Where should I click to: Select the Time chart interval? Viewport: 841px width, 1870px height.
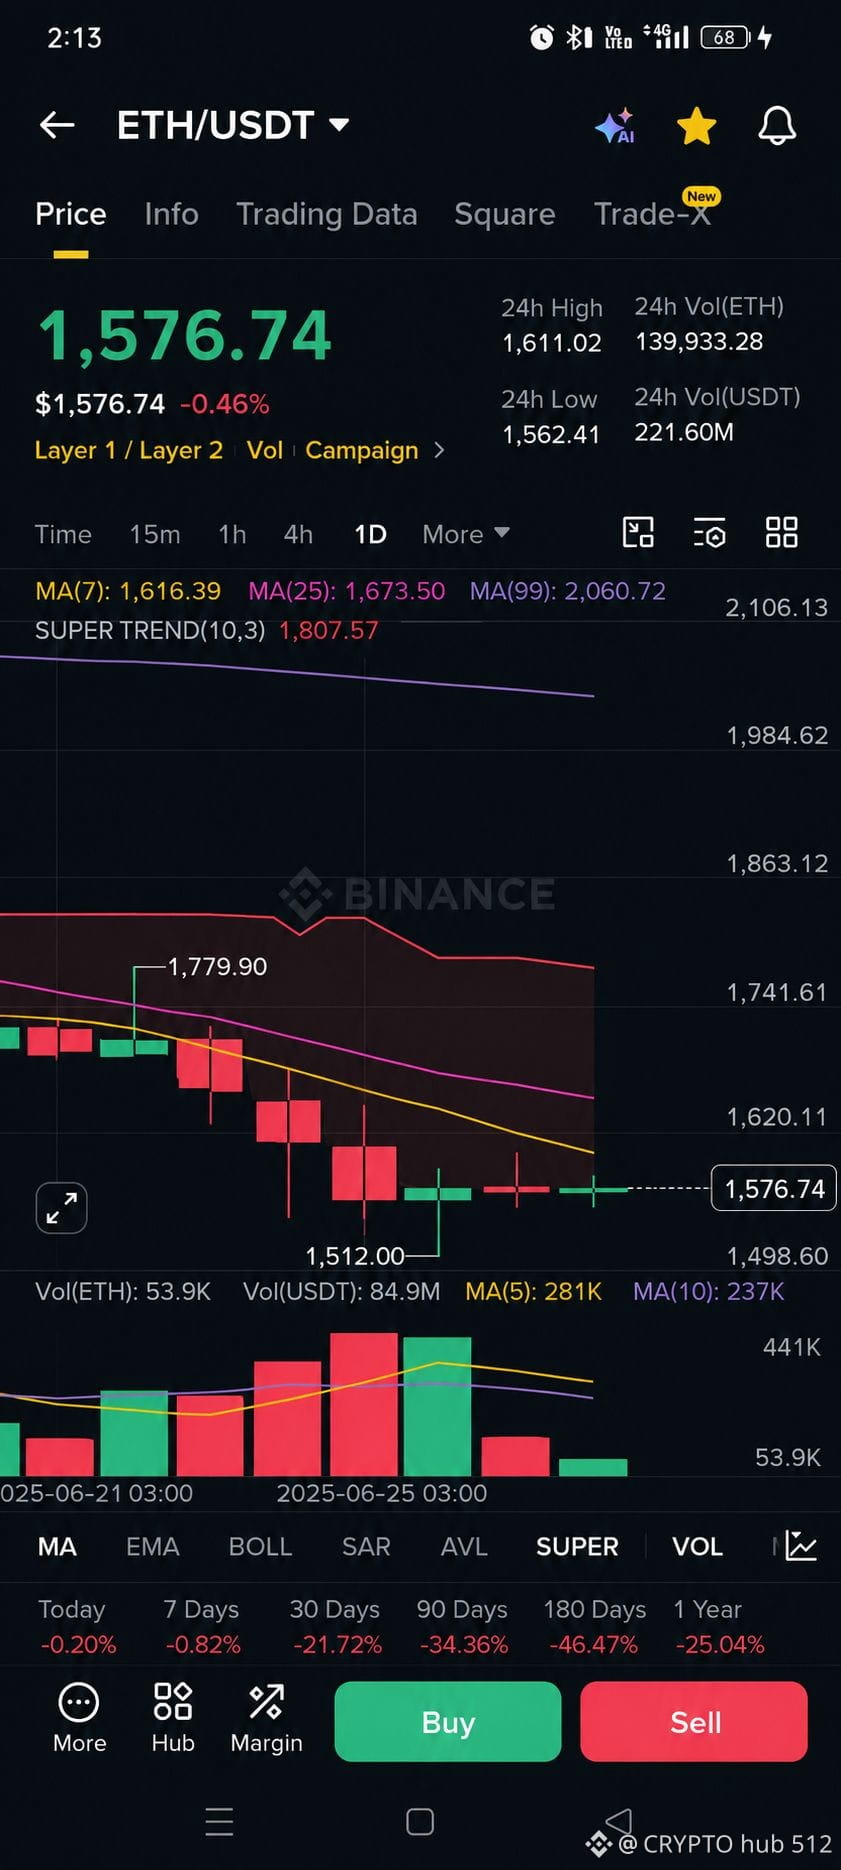(x=63, y=534)
